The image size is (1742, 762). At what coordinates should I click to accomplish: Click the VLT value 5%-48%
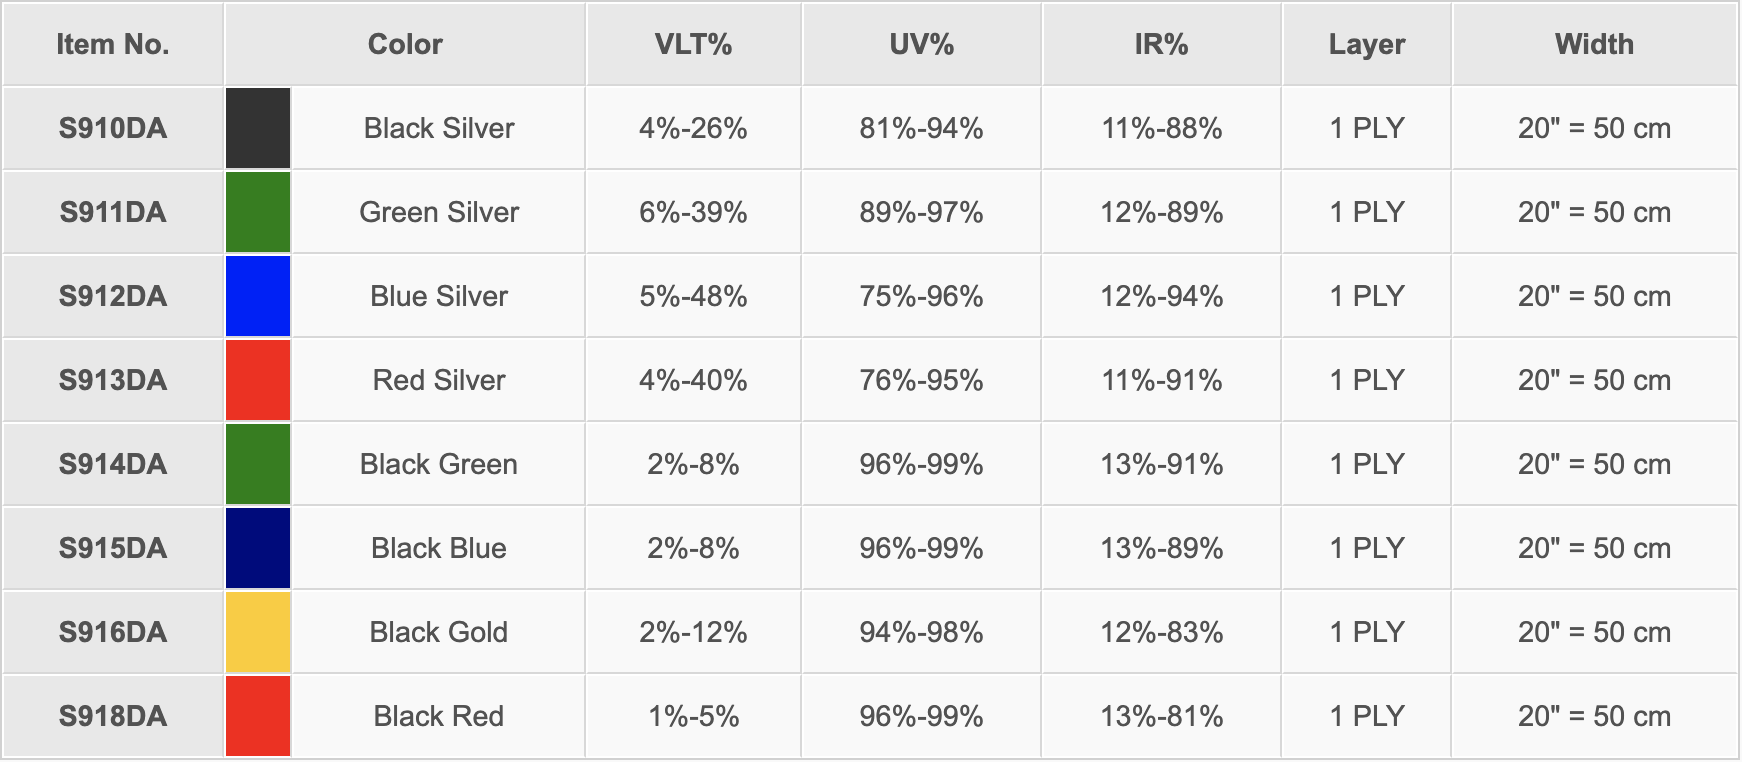[693, 296]
